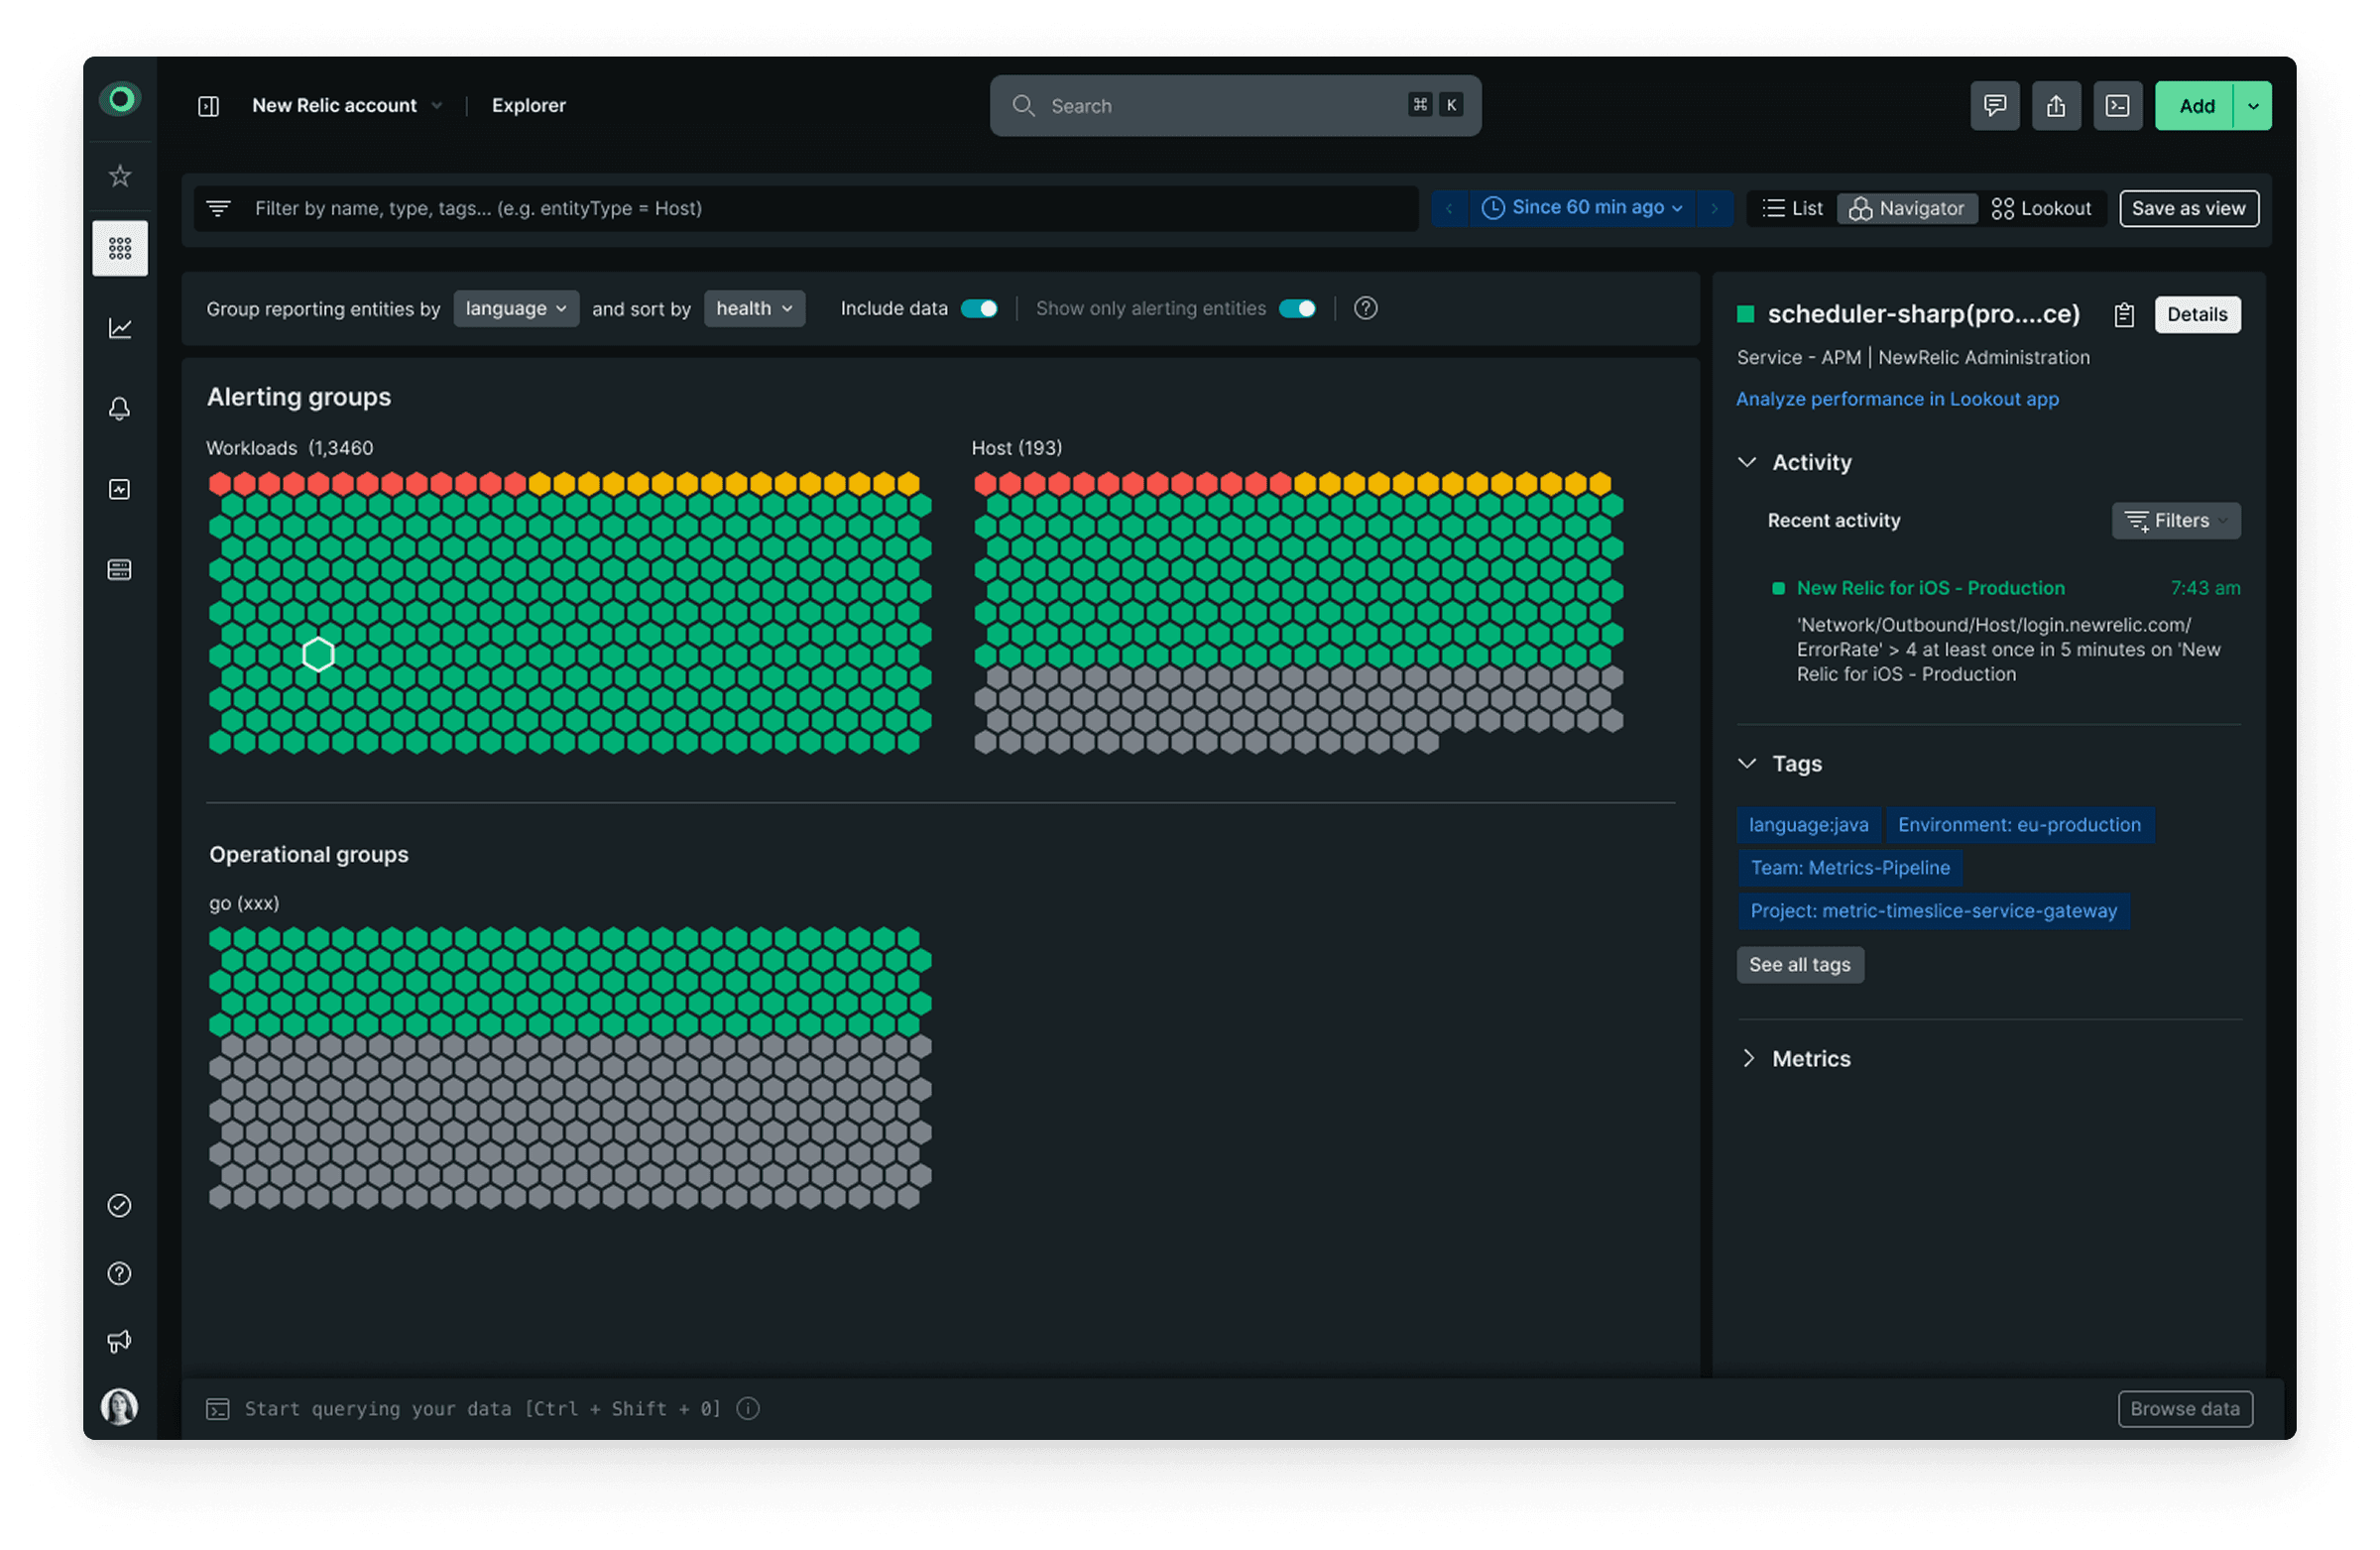Viewport: 2380px width, 1550px height.
Task: Open the favorites star in sidebar
Action: pyautogui.click(x=120, y=176)
